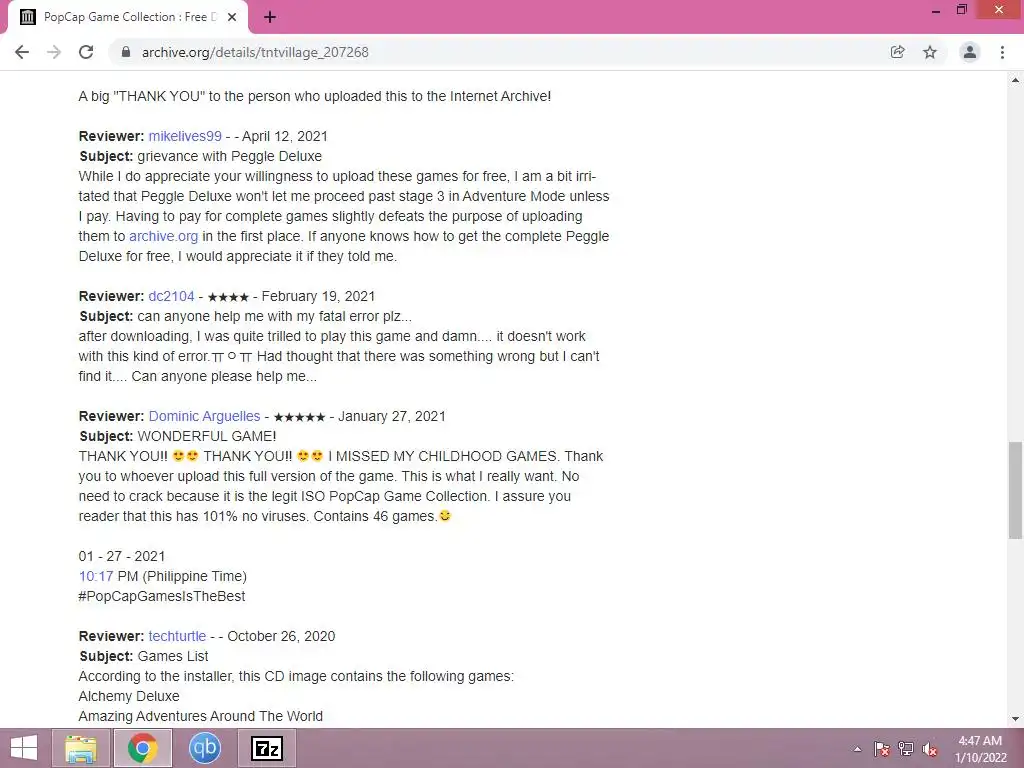Open the Chrome profile avatar

point(970,52)
